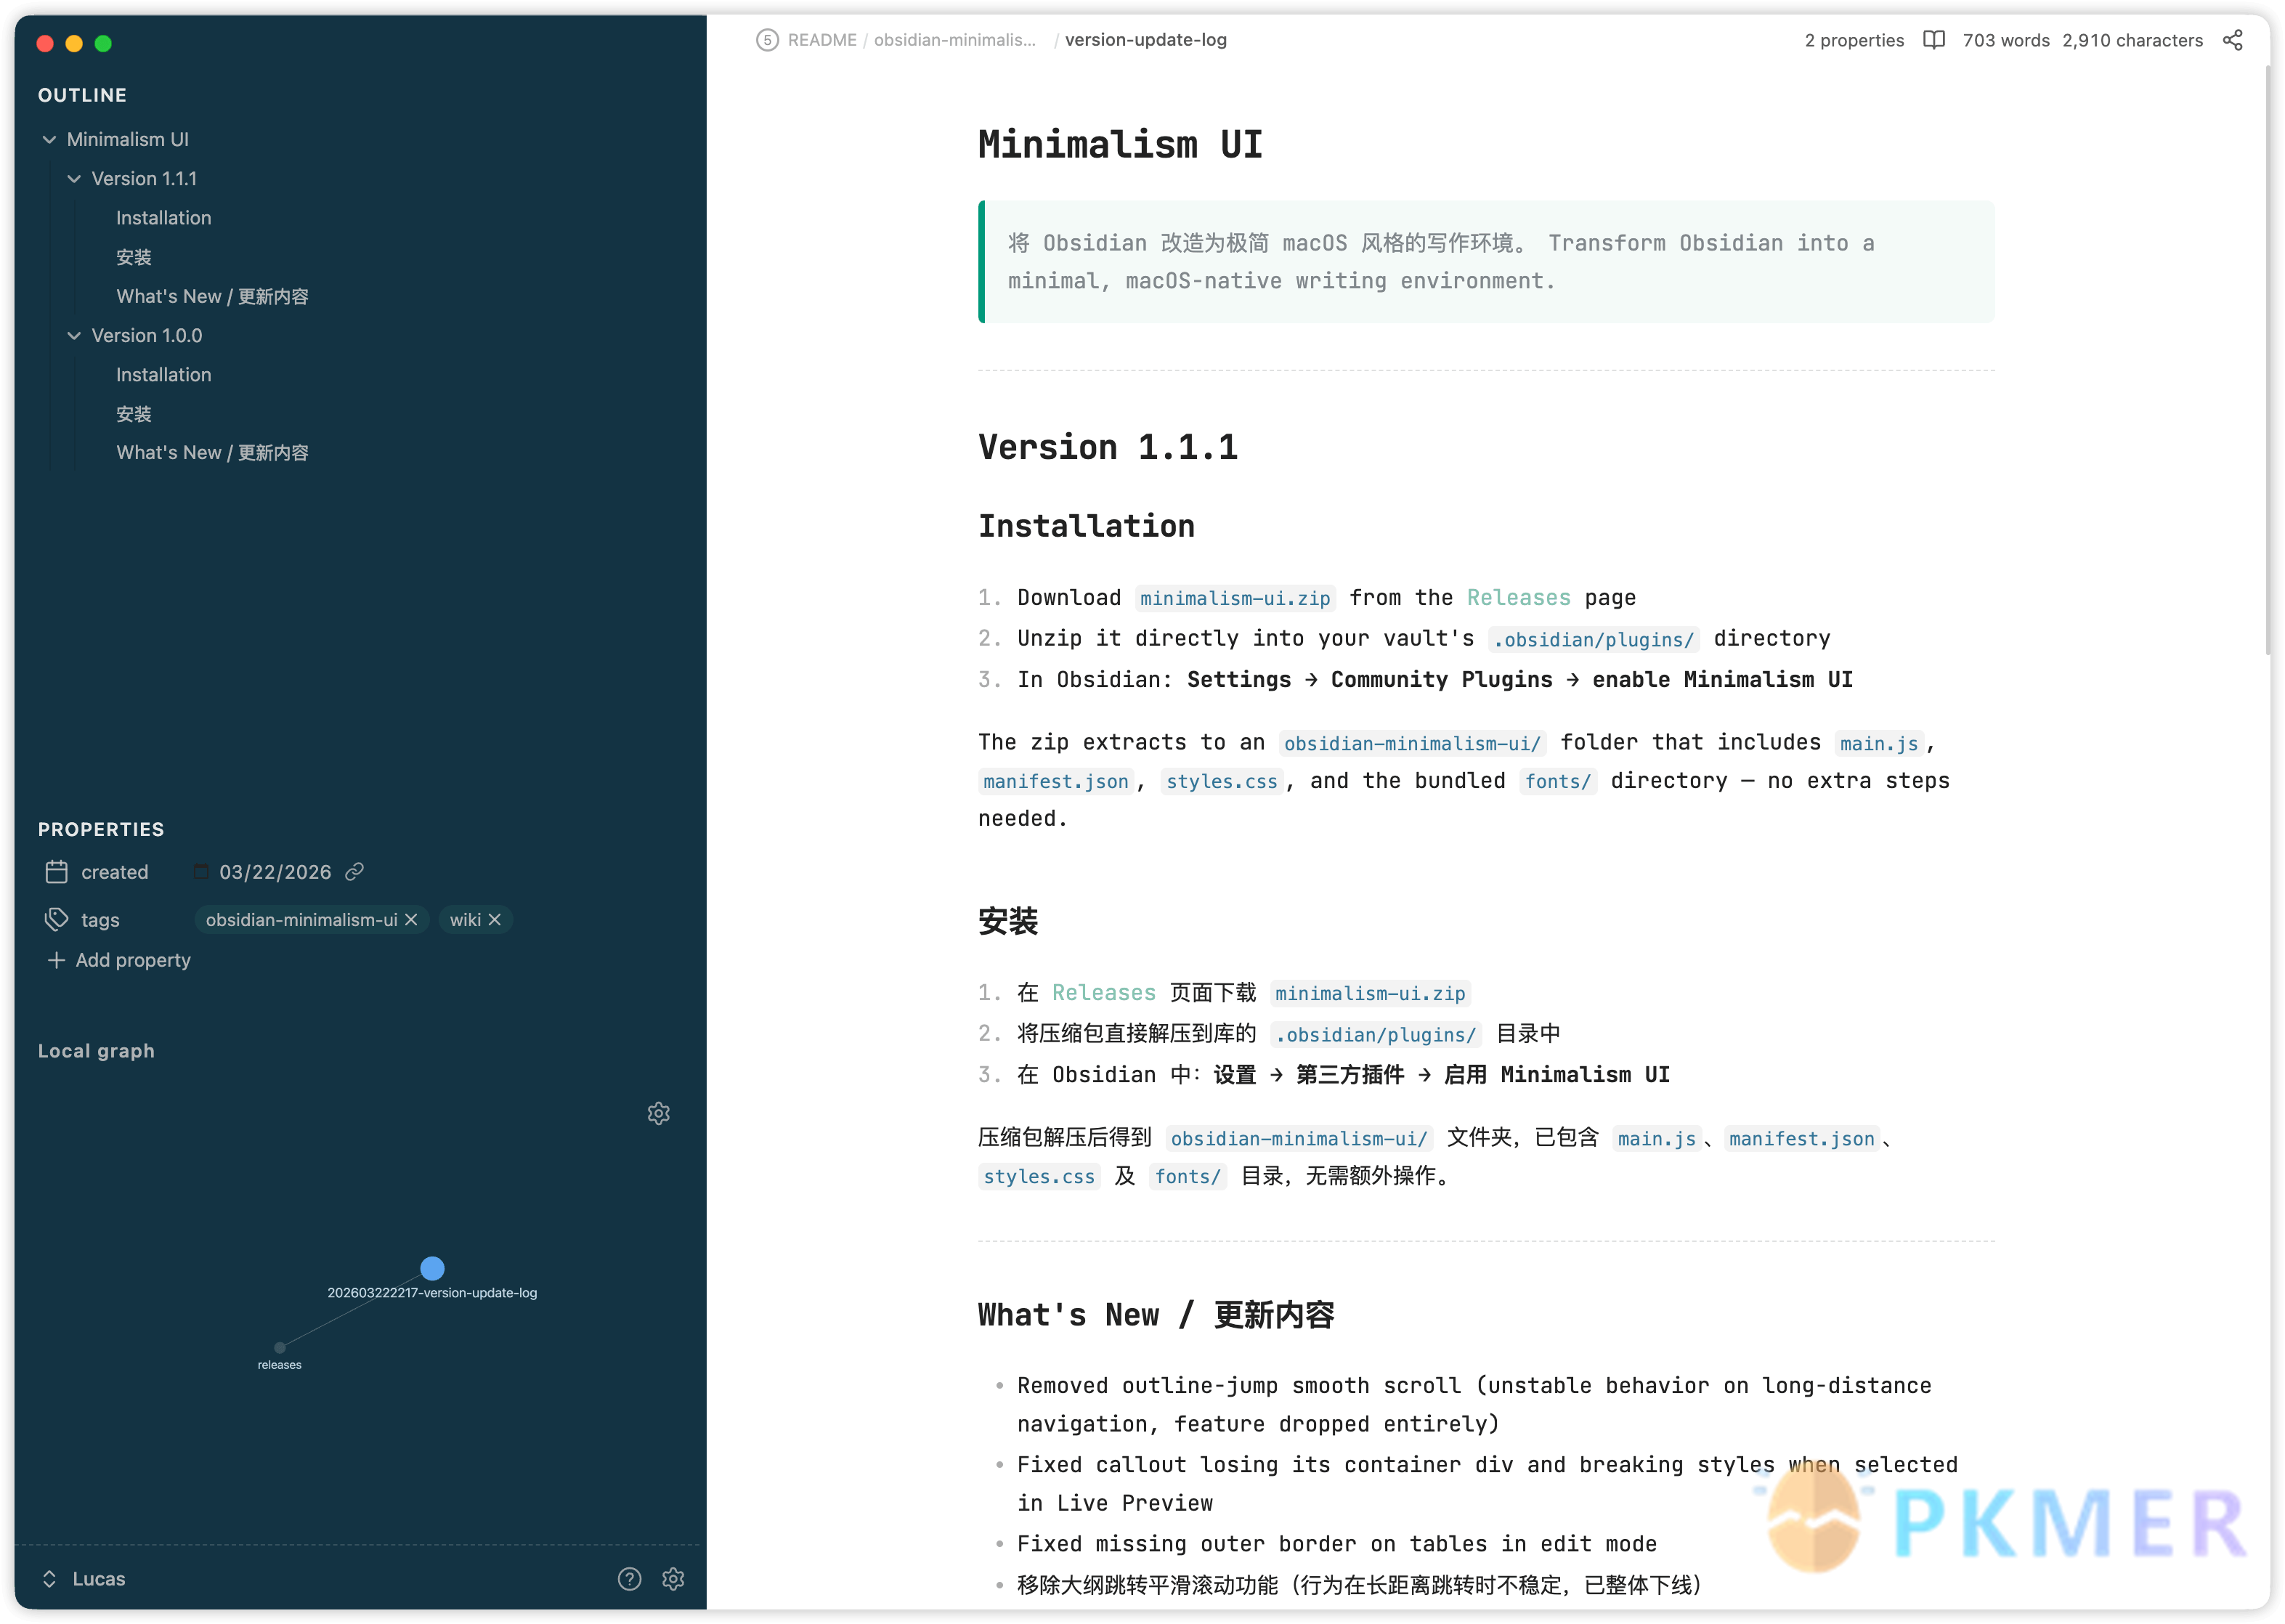The image size is (2285, 1624).
Task: Select the releases graph node
Action: coord(280,1347)
